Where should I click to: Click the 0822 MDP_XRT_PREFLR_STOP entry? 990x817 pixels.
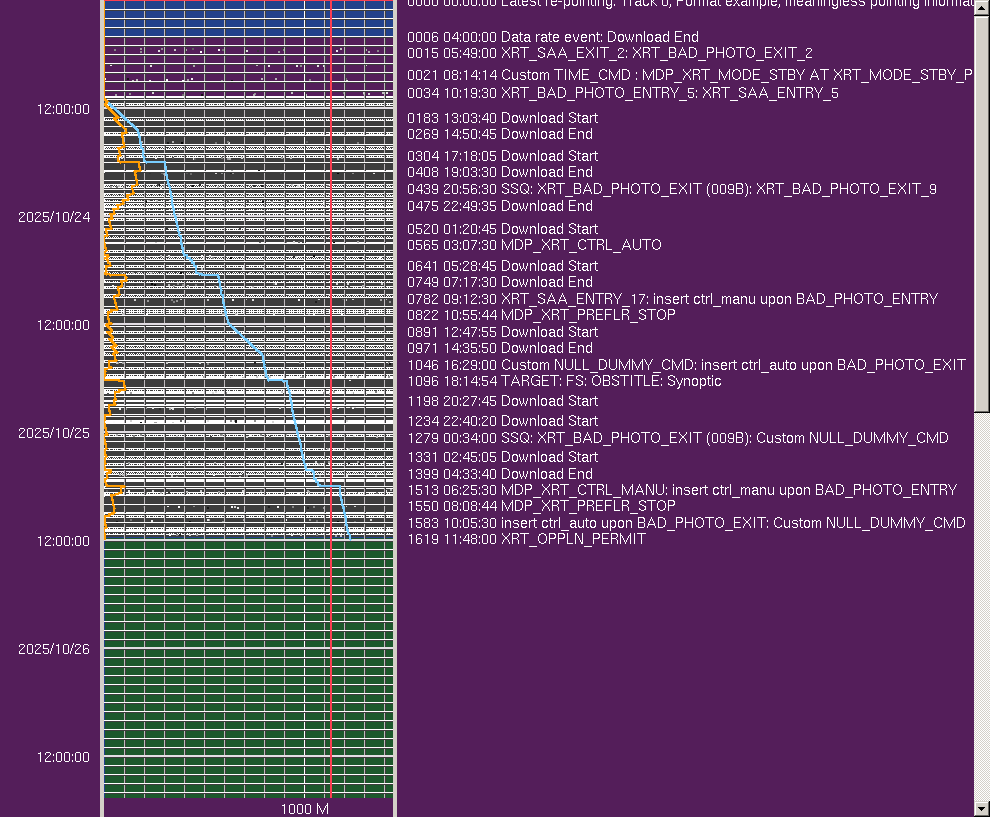click(x=541, y=315)
